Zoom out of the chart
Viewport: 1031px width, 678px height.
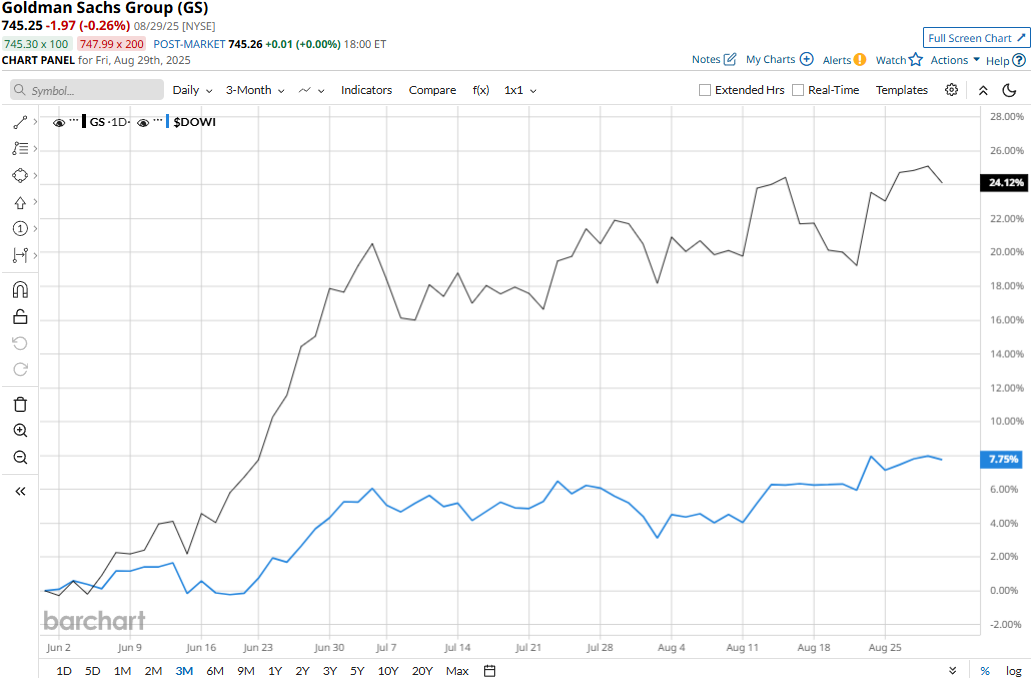tap(20, 457)
